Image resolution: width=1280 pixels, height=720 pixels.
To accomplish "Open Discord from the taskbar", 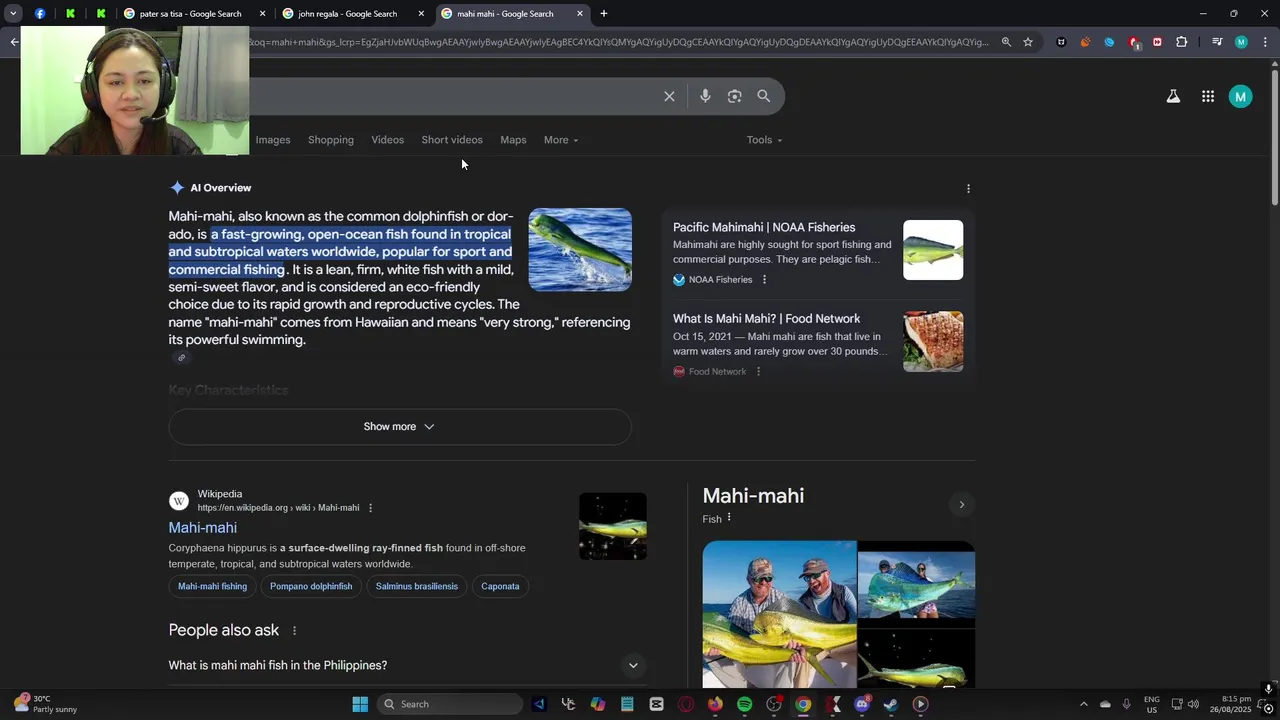I will point(862,704).
